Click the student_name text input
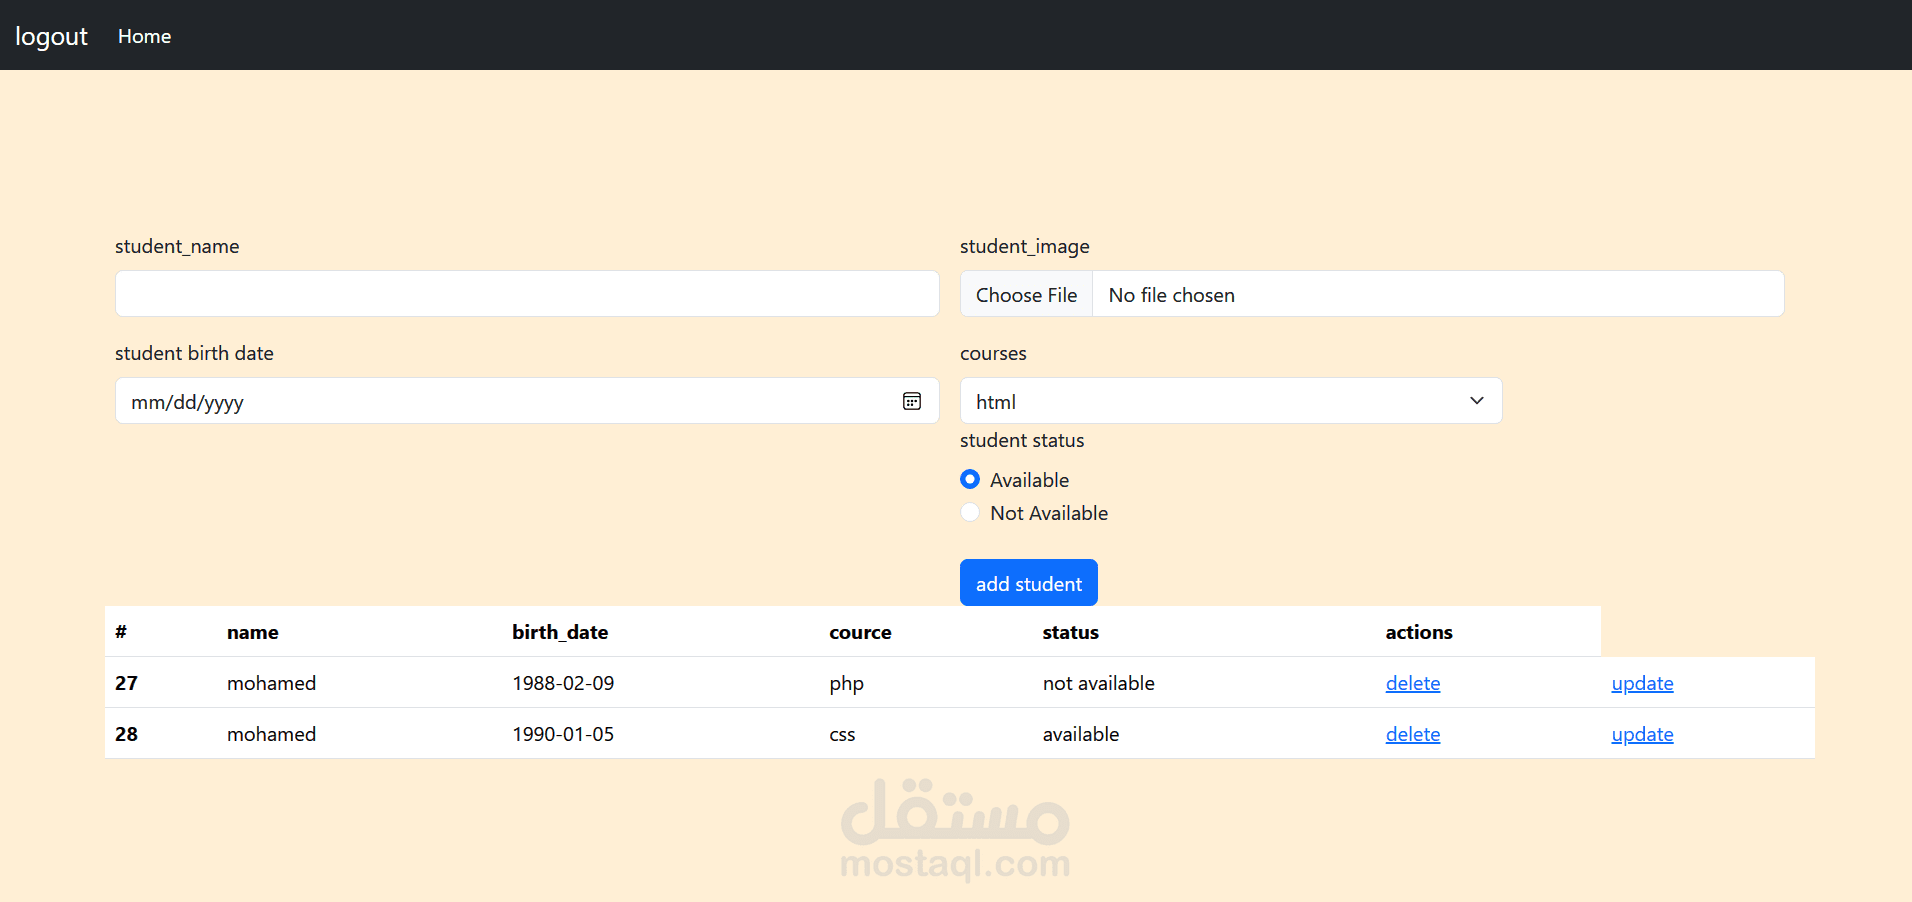Screen dimensions: 1912x902 pyautogui.click(x=527, y=293)
